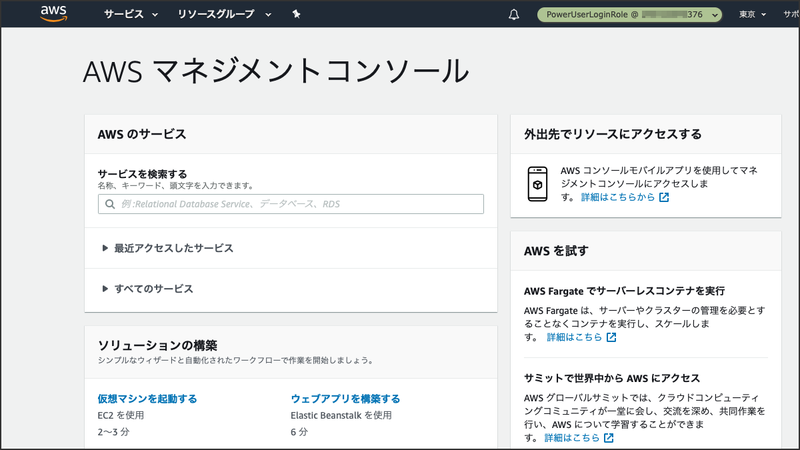Click AWS Fargate でサーバーレスコンテナを実行 title
800x450 pixels.
click(624, 291)
